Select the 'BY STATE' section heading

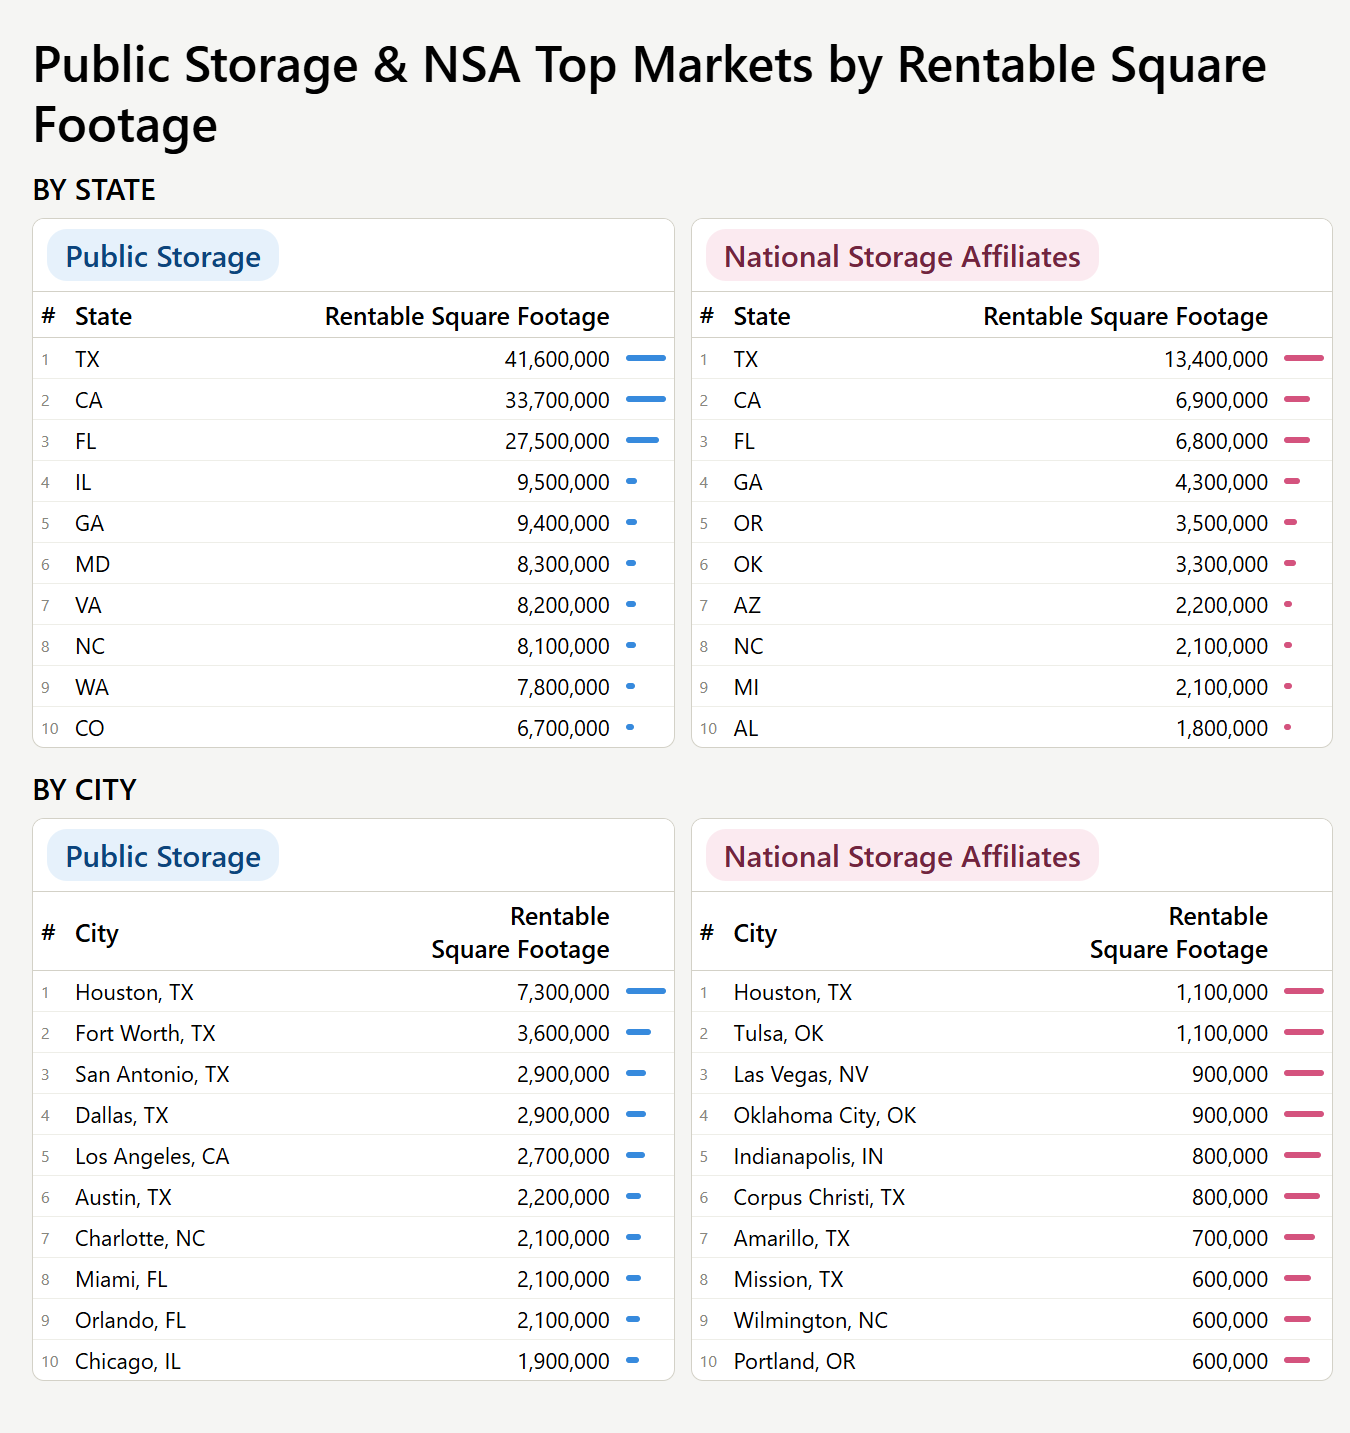pyautogui.click(x=94, y=190)
